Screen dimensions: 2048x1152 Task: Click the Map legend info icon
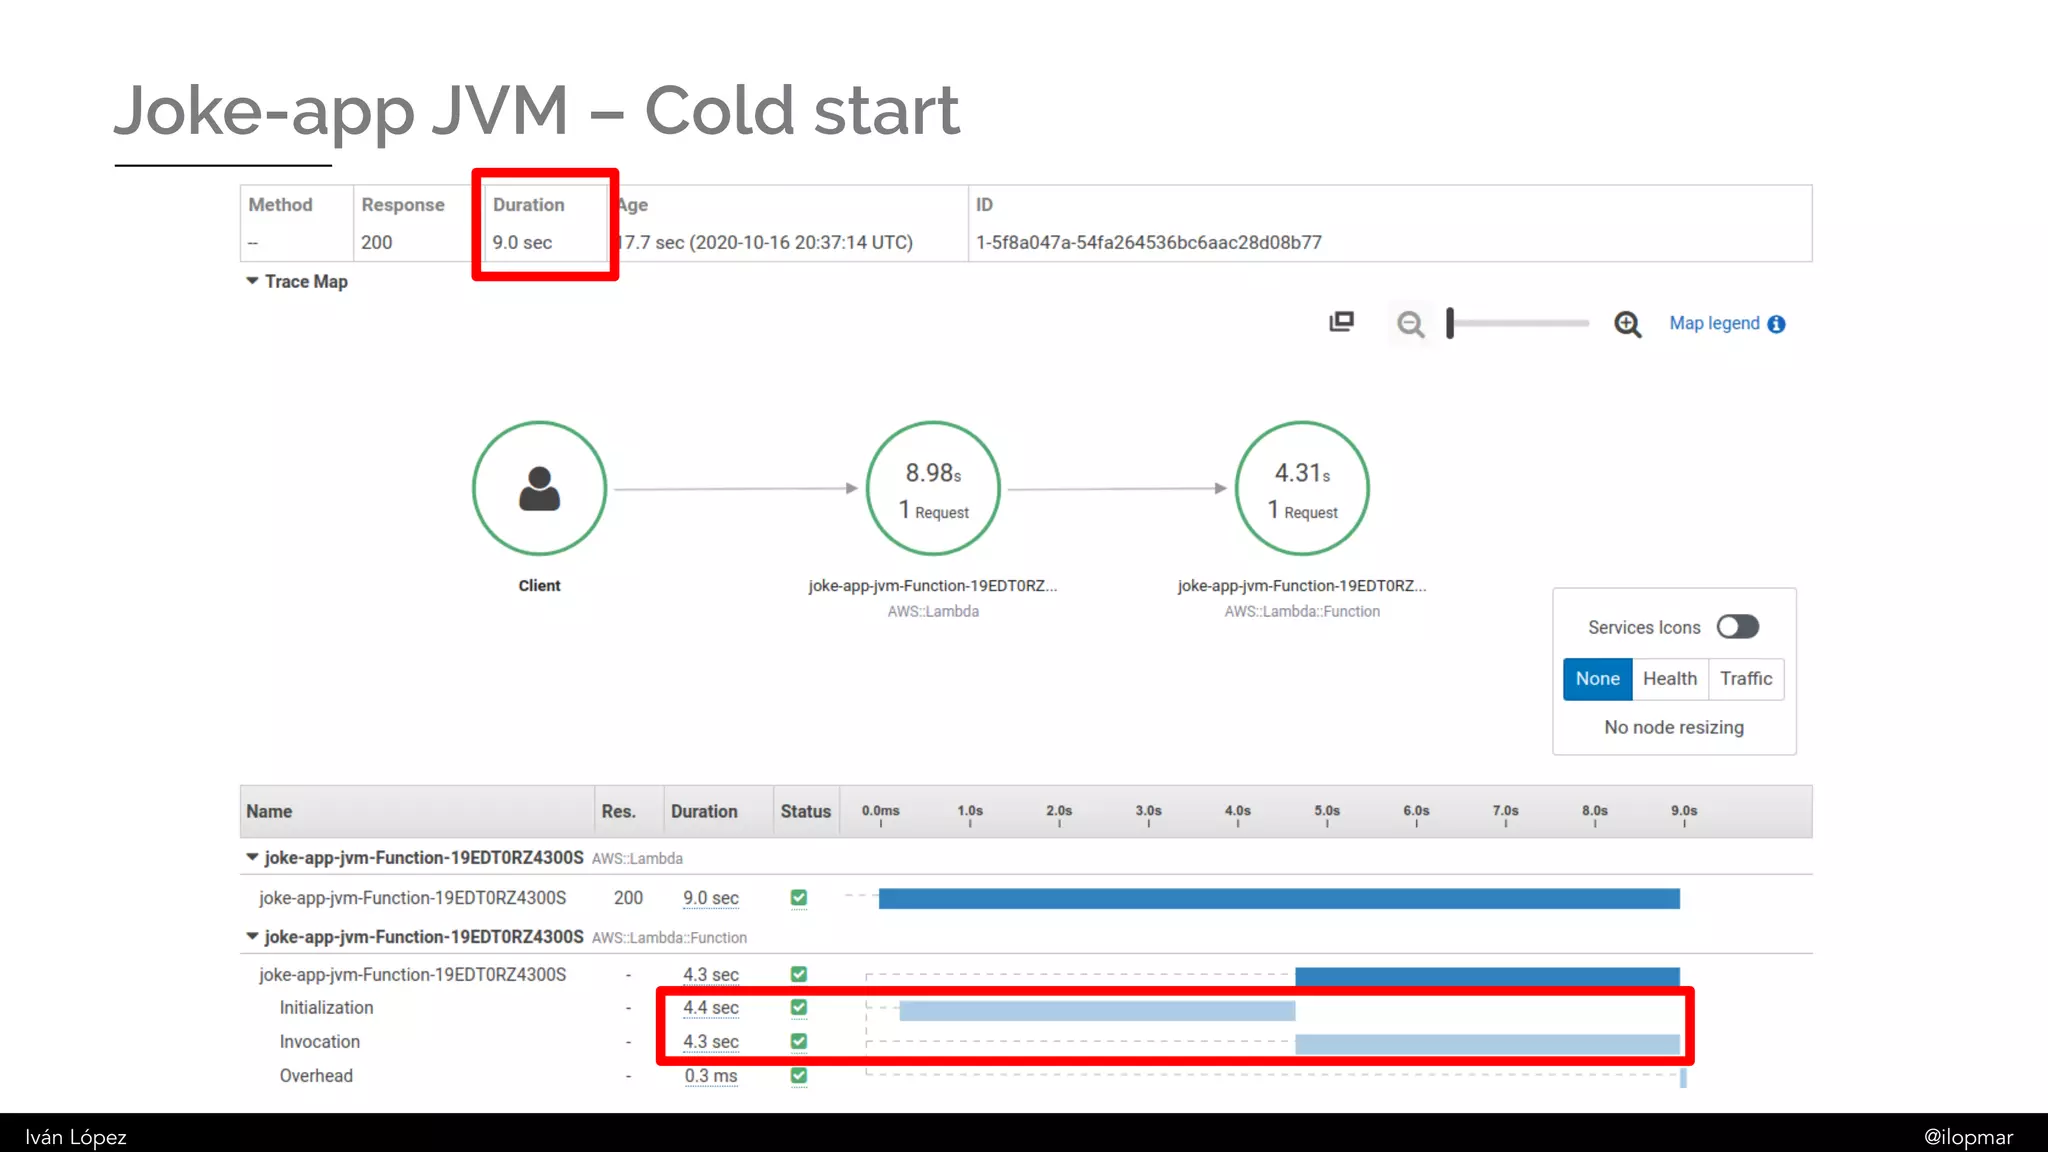click(x=1776, y=324)
